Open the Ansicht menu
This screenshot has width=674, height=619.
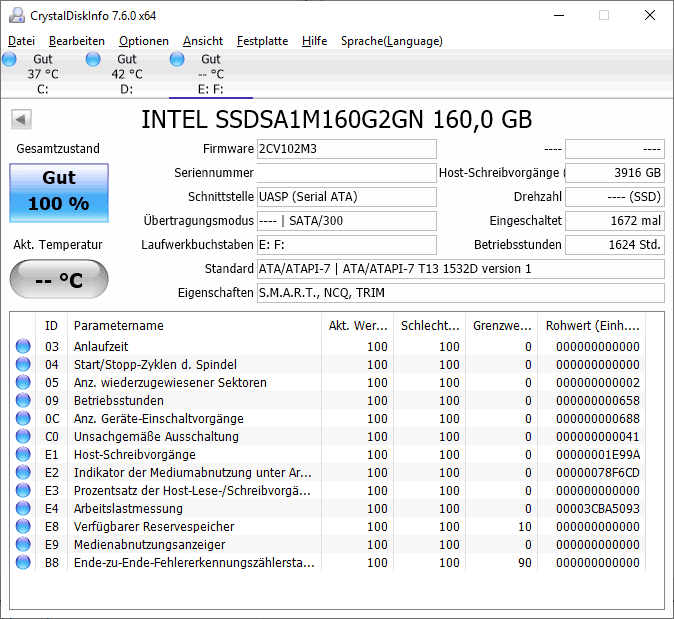coord(203,41)
